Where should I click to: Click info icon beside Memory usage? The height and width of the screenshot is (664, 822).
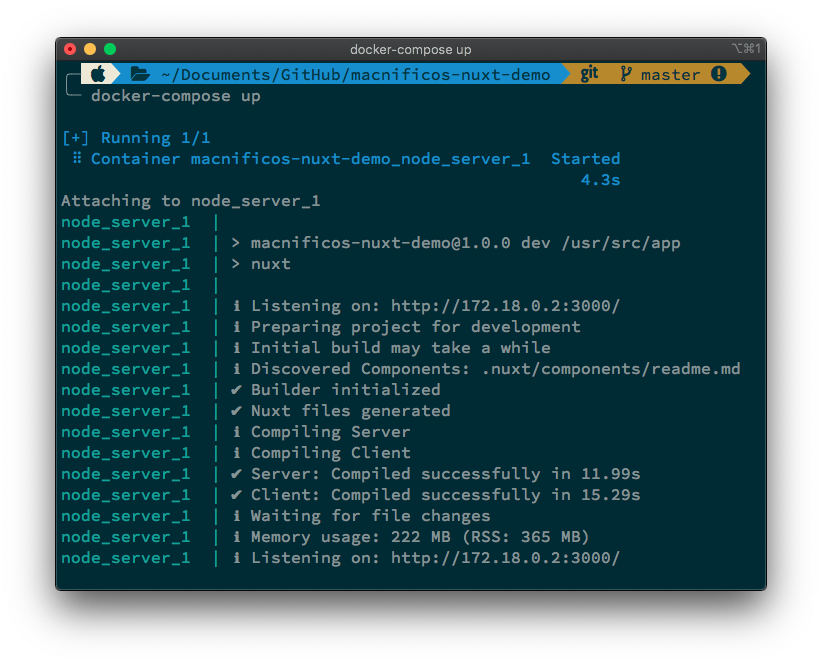tap(237, 537)
